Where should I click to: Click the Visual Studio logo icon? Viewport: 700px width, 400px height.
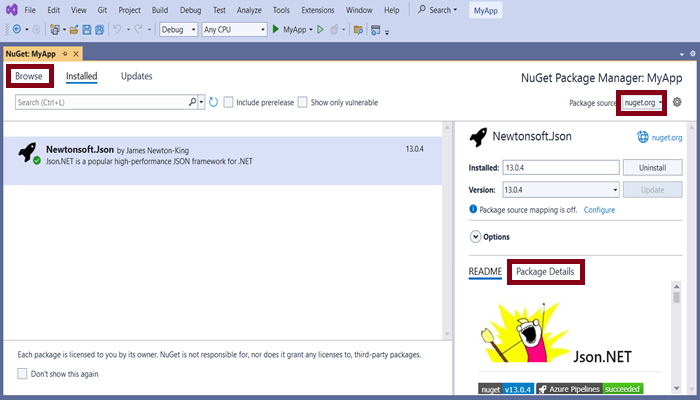pyautogui.click(x=12, y=9)
